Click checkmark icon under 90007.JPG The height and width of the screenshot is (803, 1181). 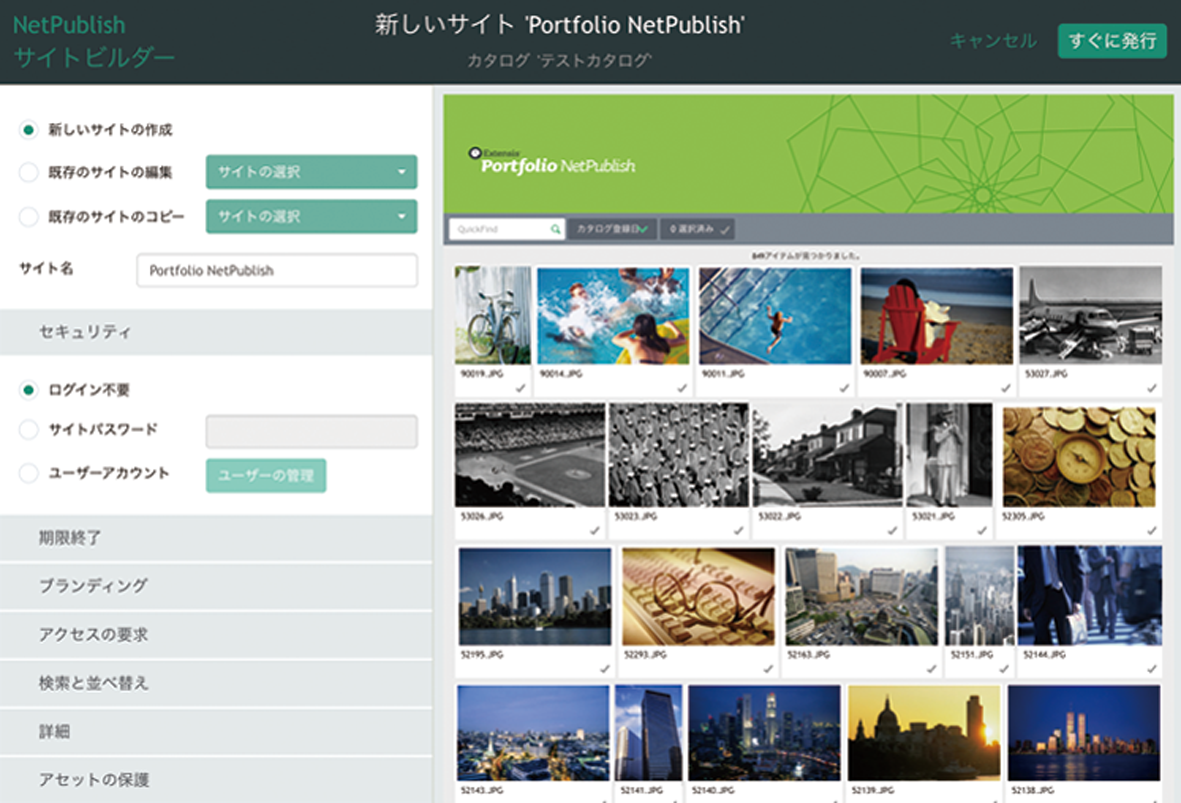click(1006, 388)
